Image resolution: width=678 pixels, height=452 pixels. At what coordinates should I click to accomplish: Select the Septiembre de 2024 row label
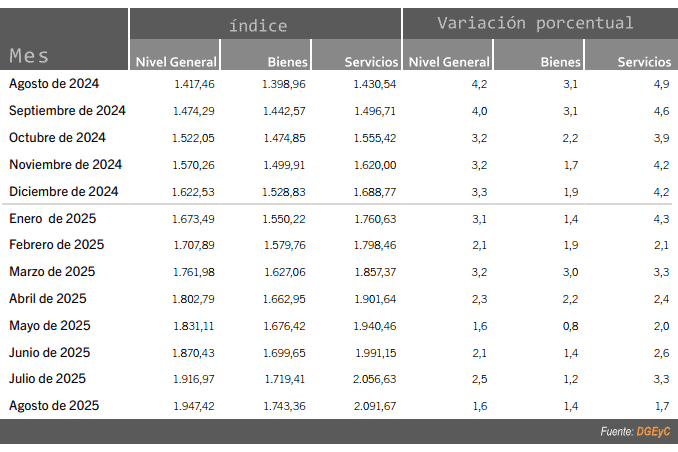[x=67, y=111]
